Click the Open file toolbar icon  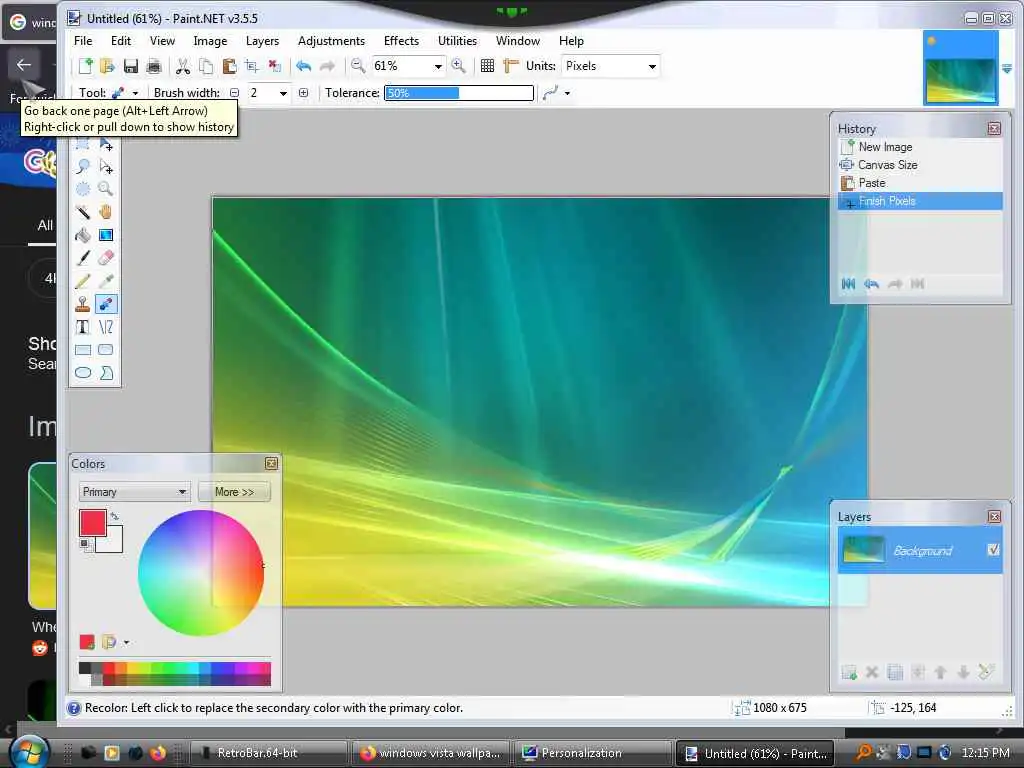point(107,66)
